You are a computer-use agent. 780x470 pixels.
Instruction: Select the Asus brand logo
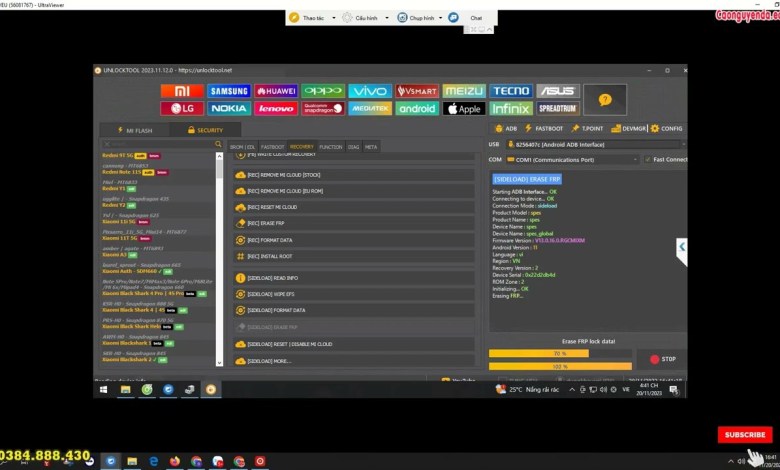point(558,91)
